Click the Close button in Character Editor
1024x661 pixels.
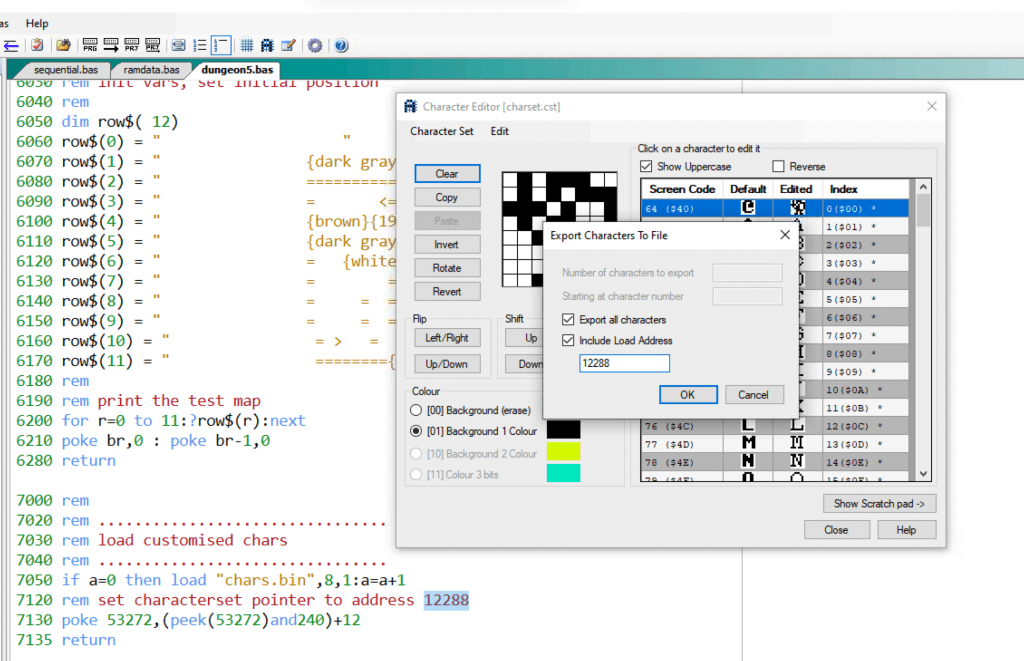[837, 530]
